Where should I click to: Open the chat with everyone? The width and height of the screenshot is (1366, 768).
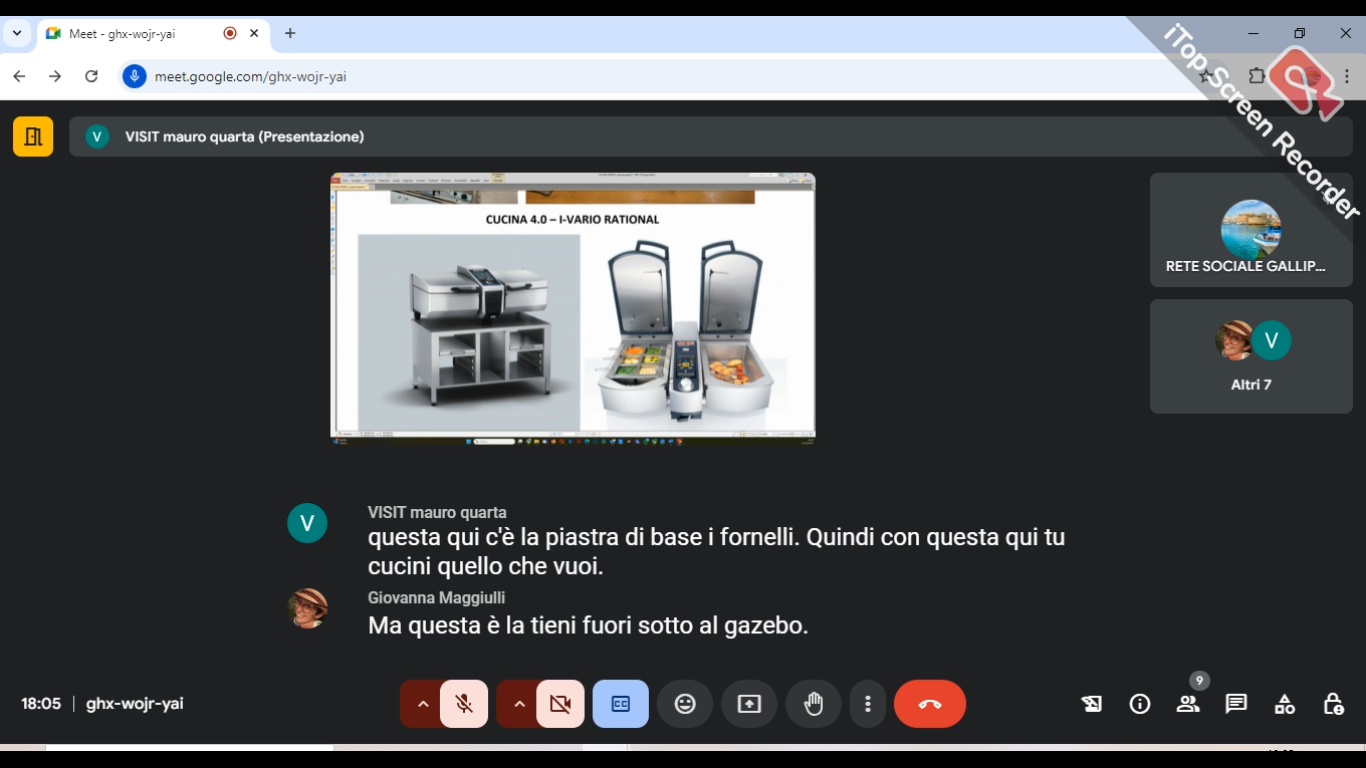(1237, 704)
